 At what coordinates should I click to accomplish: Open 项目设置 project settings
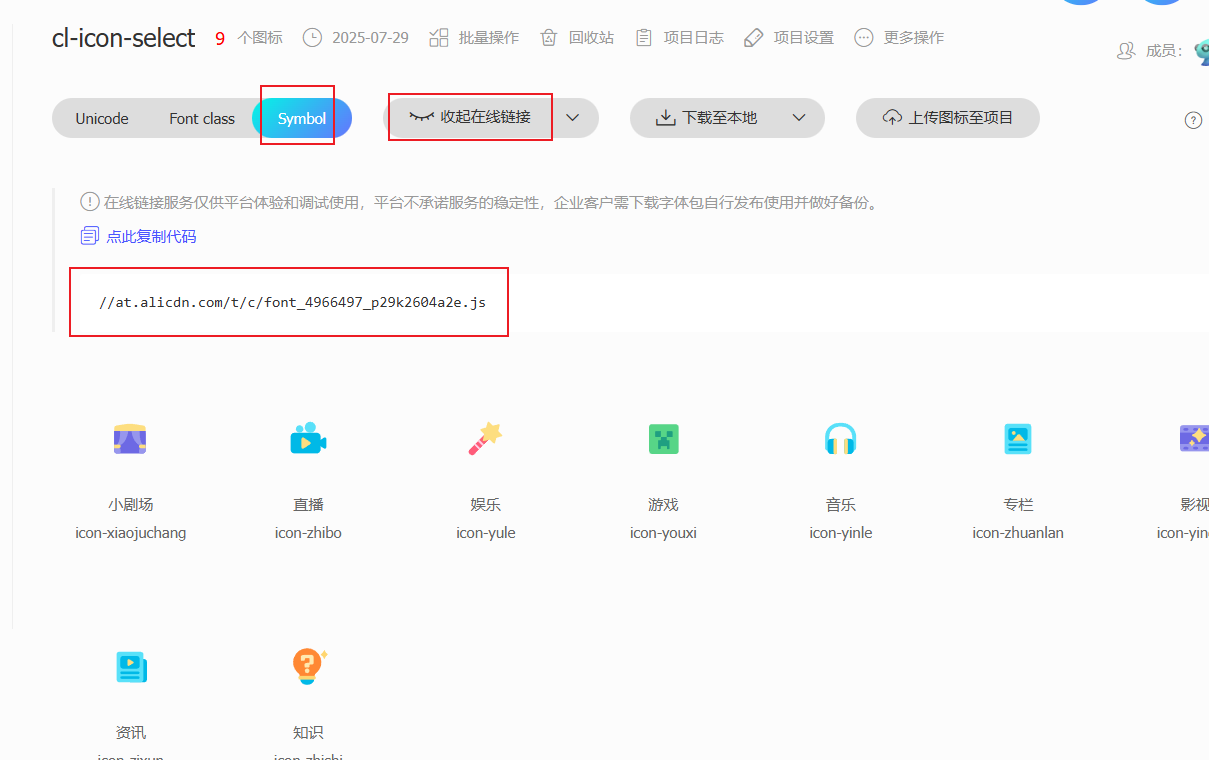(x=788, y=37)
